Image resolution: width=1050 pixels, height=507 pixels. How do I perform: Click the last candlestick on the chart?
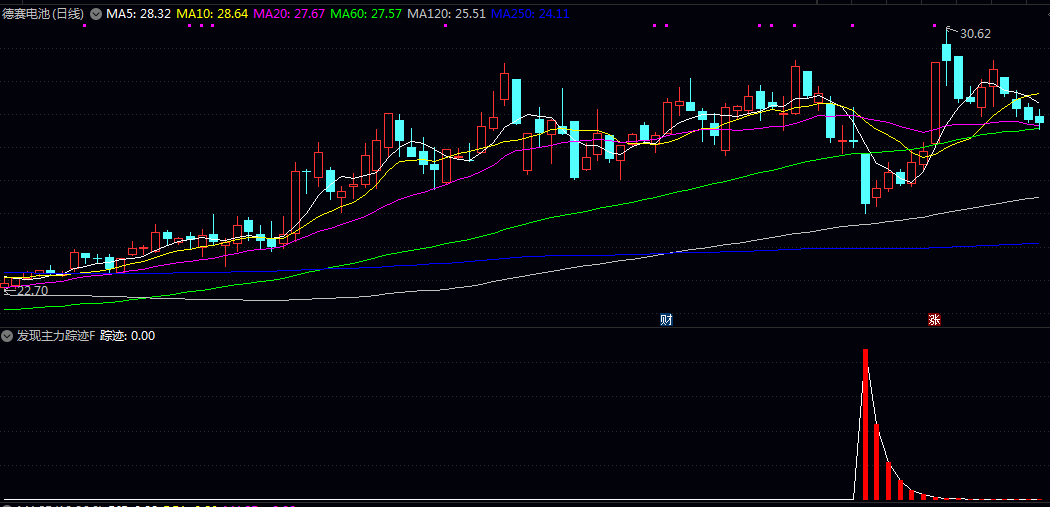tap(1039, 120)
